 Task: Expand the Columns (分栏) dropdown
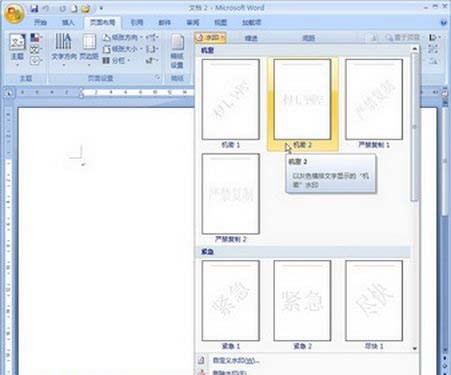tap(116, 60)
